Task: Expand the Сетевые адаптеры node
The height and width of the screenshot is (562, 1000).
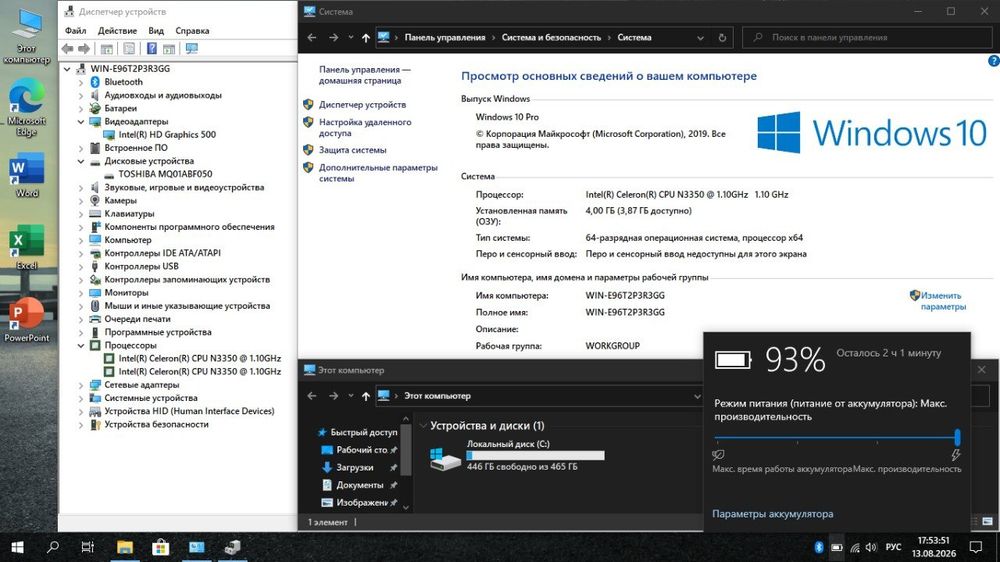Action: point(80,385)
